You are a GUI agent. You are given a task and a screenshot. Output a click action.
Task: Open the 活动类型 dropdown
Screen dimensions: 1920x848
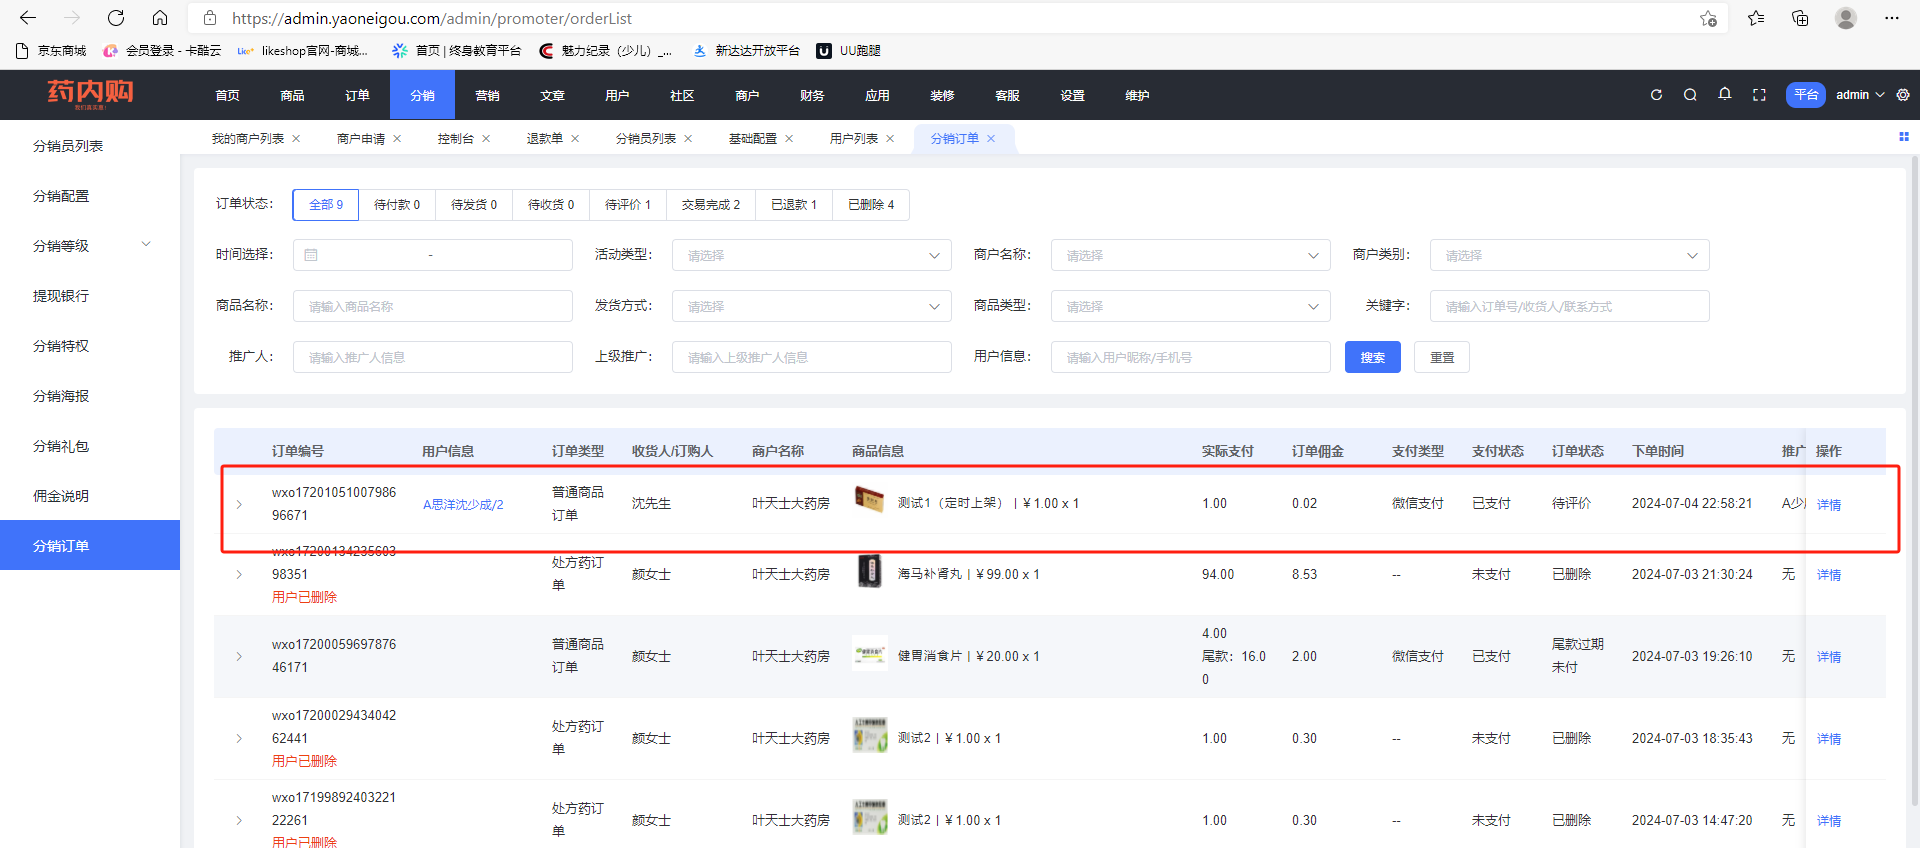click(x=812, y=255)
